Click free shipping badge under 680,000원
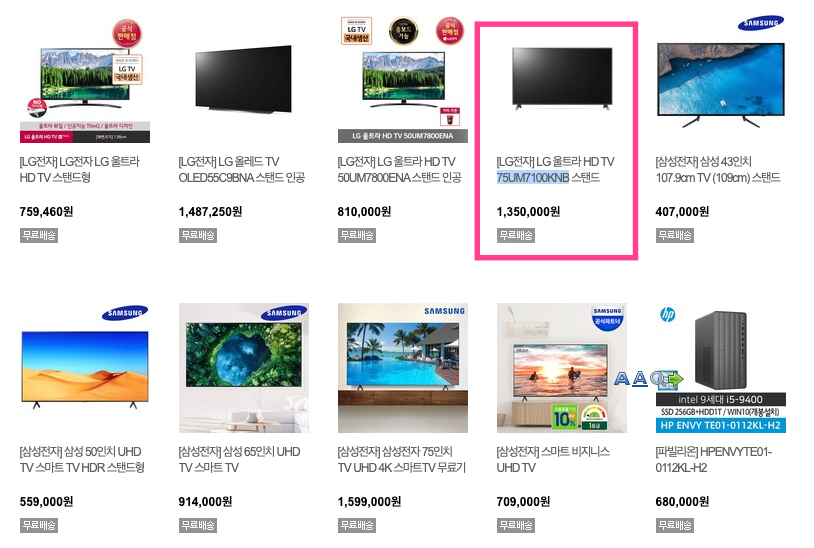The image size is (814, 548). coord(674,525)
